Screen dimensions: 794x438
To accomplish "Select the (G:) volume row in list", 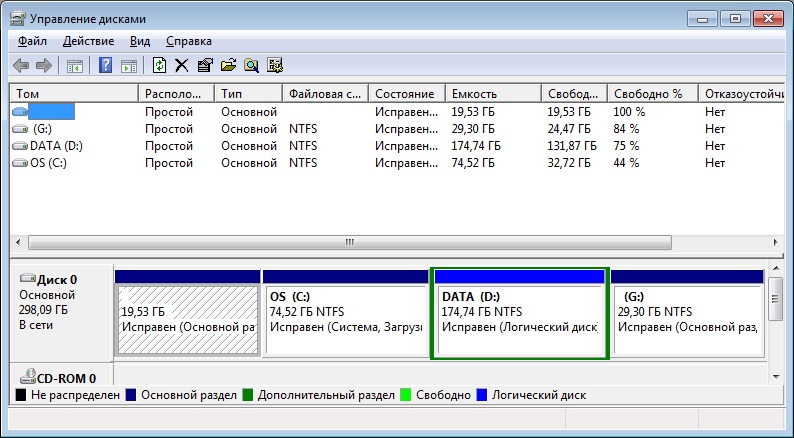I will (397, 129).
